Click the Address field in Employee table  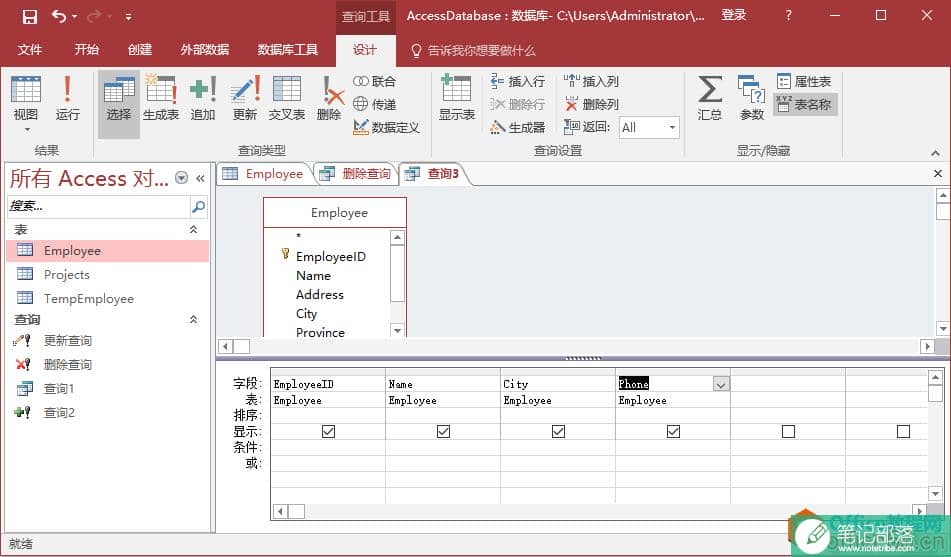[320, 295]
